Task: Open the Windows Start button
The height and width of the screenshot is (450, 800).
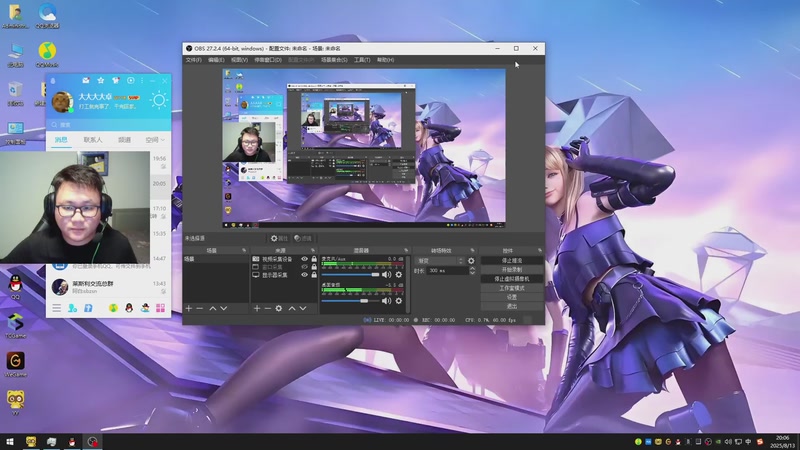Action: (10, 441)
